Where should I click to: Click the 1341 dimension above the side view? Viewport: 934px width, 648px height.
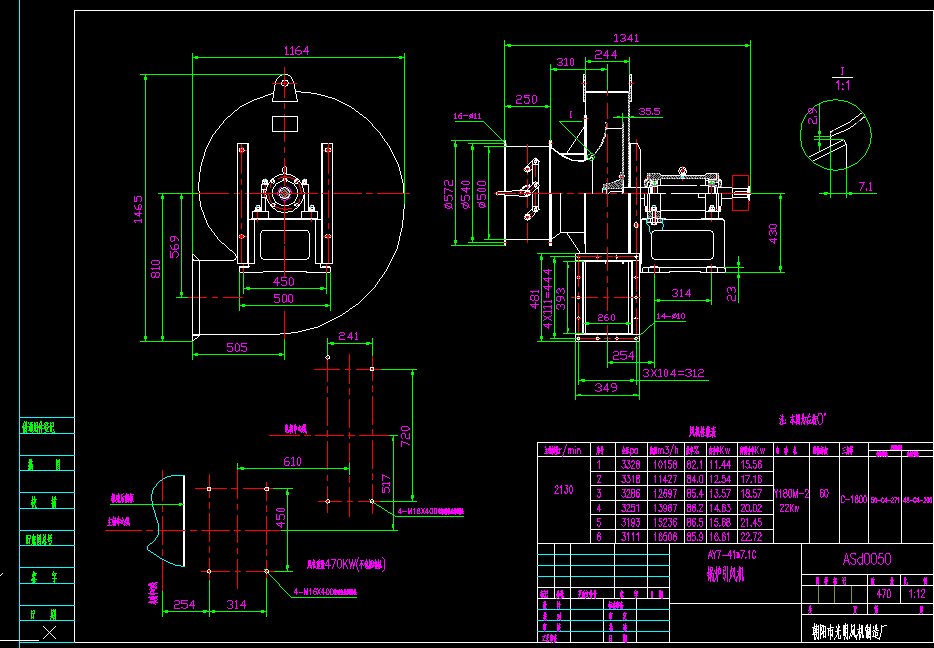click(x=625, y=38)
